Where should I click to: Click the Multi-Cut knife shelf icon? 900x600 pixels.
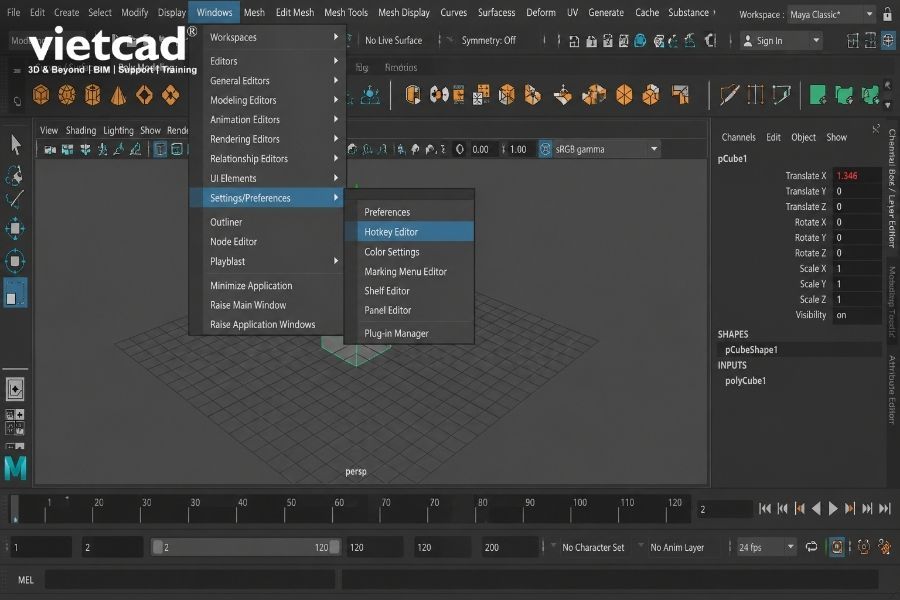pyautogui.click(x=729, y=95)
